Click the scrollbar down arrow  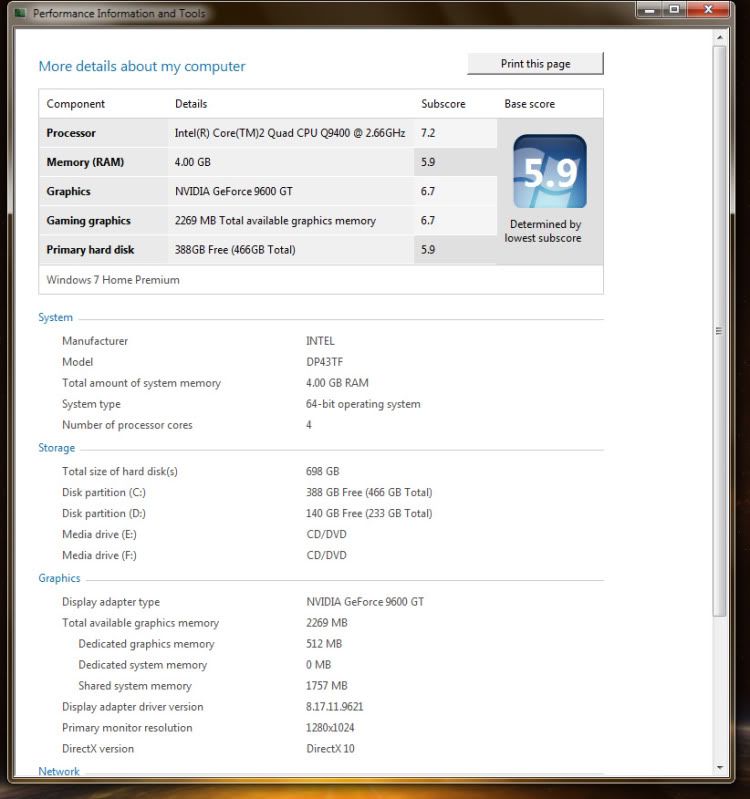coord(719,767)
